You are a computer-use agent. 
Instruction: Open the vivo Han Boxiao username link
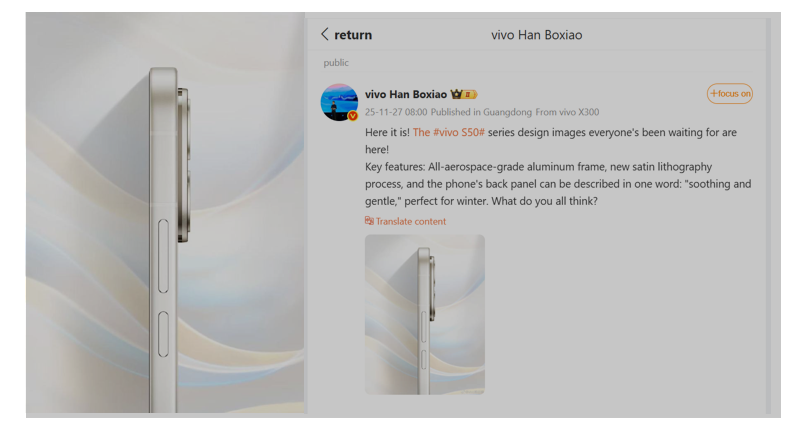pyautogui.click(x=406, y=94)
